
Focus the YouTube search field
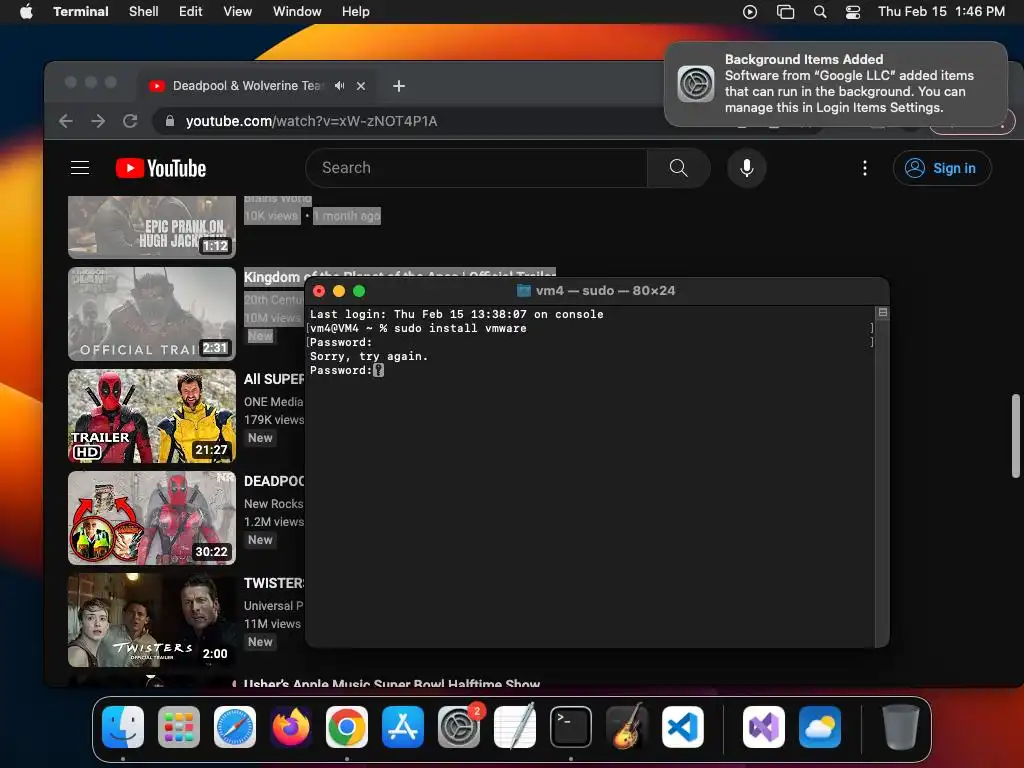click(477, 168)
